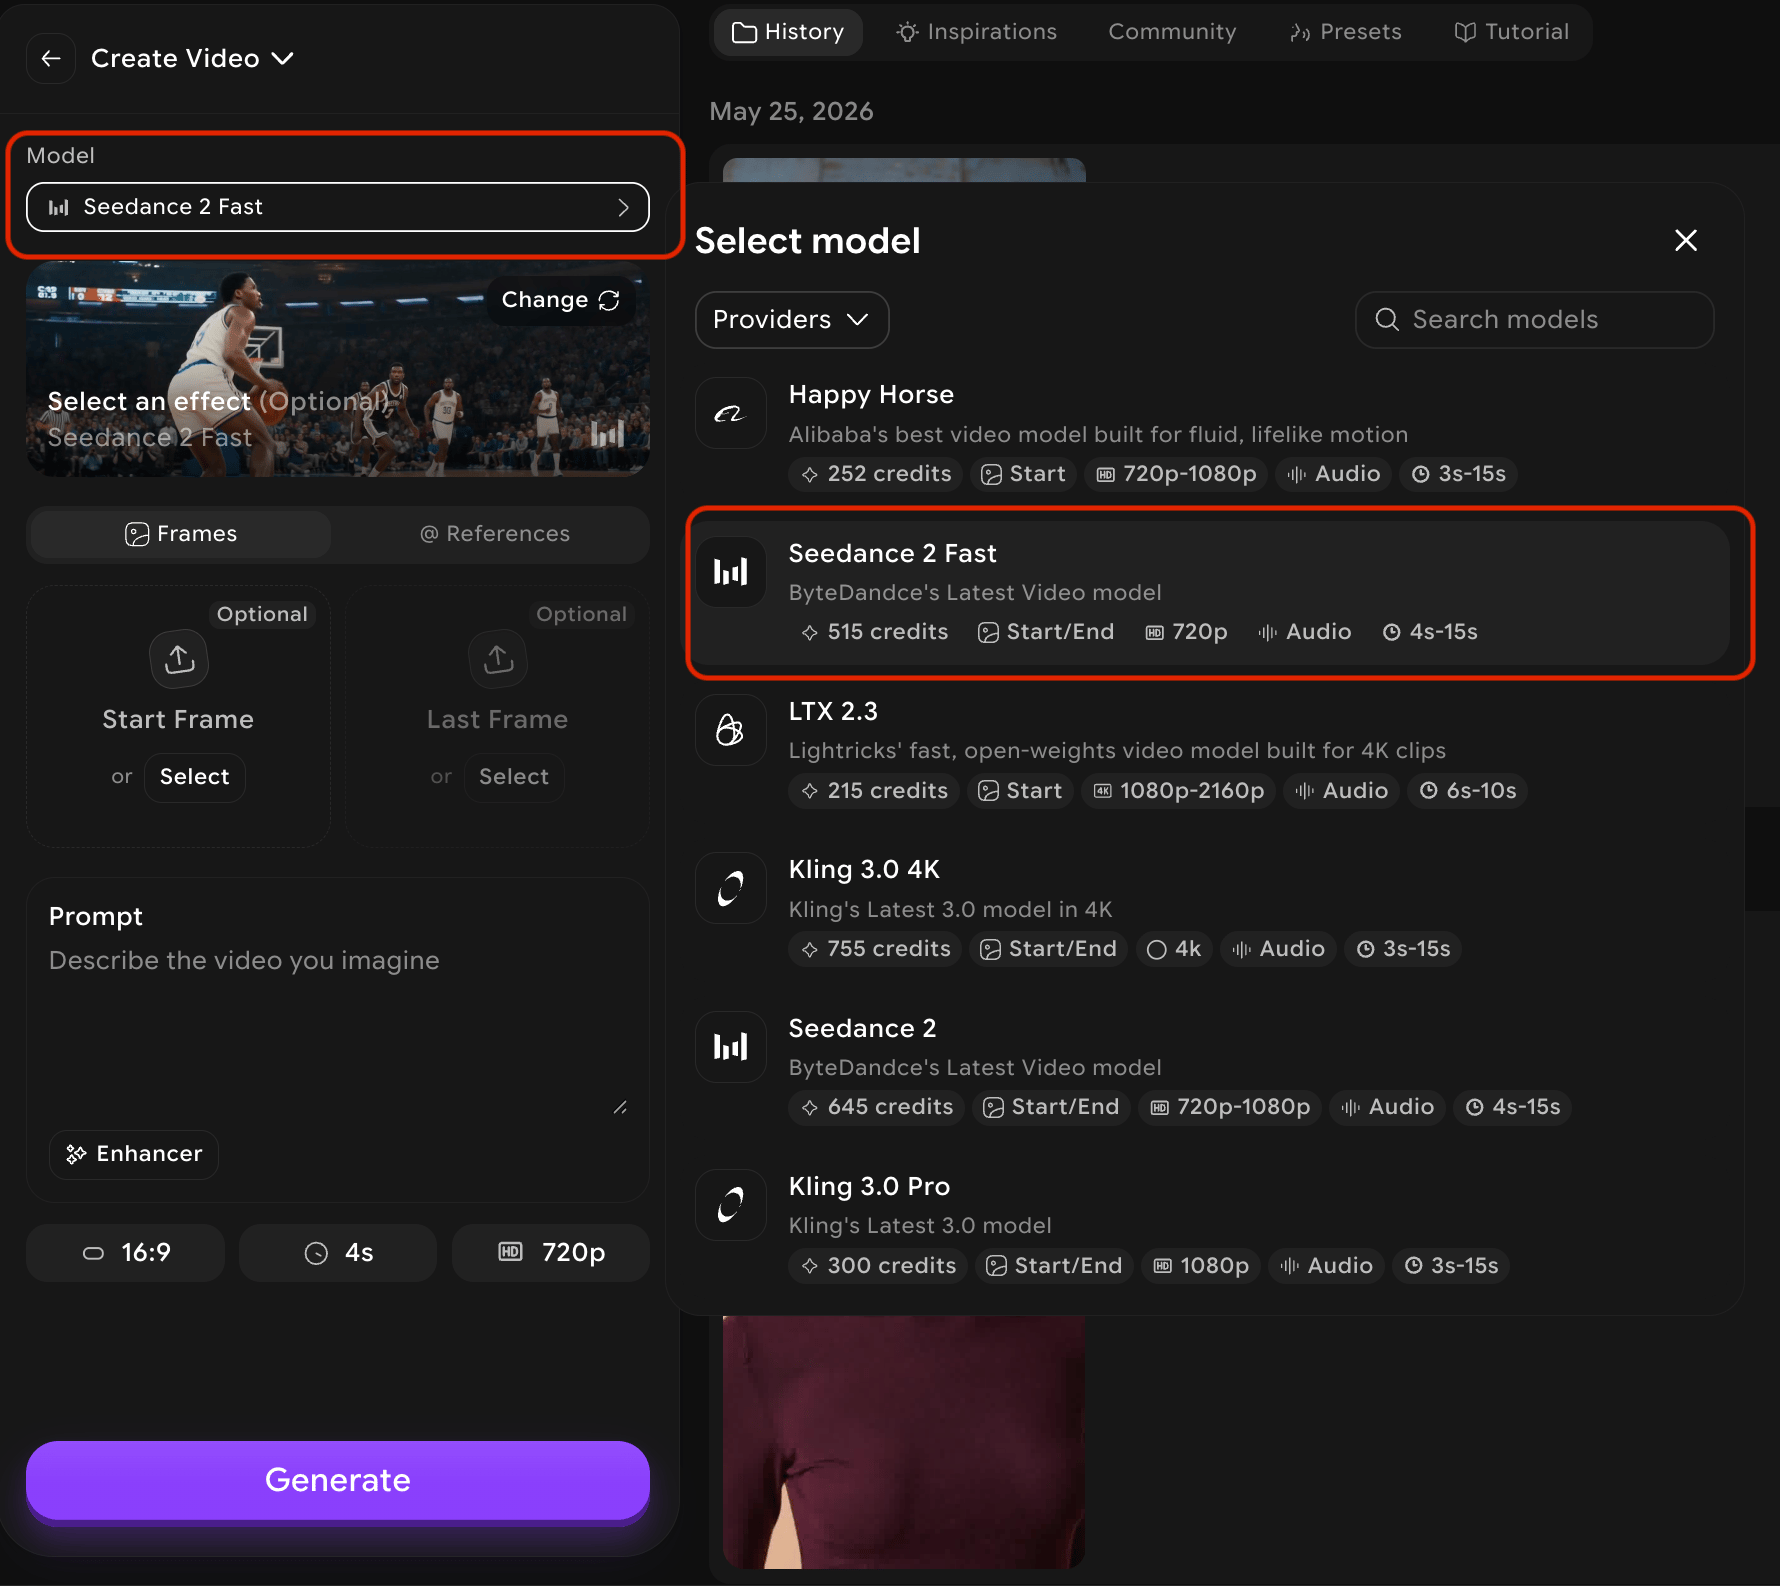Open the 16:9 aspect ratio option
This screenshot has width=1780, height=1586.
click(x=126, y=1253)
